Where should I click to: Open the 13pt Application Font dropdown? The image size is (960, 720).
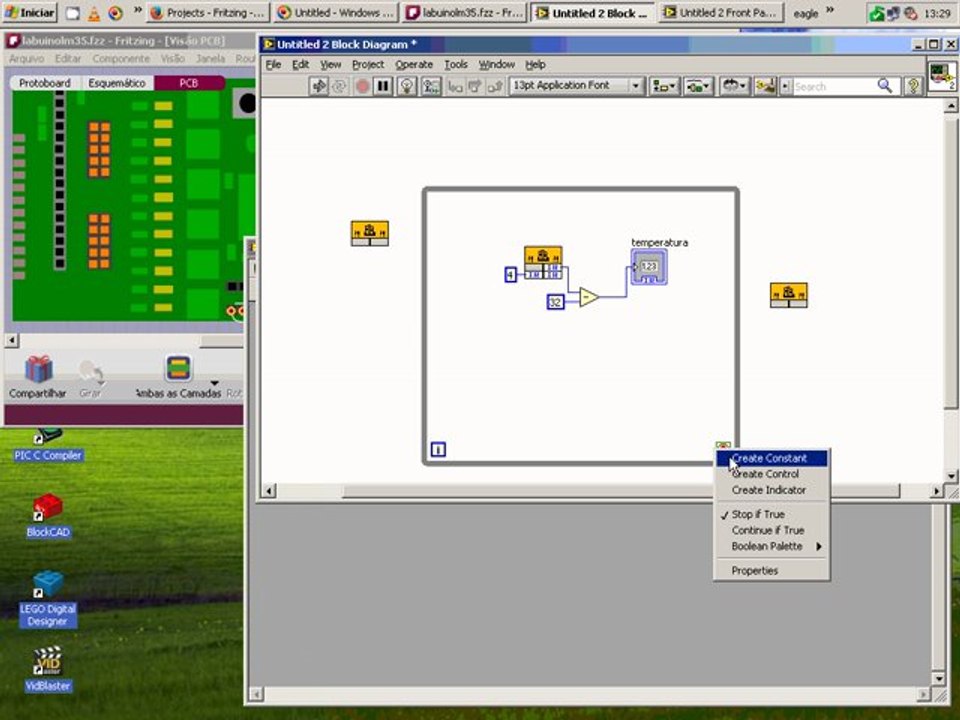[x=576, y=86]
